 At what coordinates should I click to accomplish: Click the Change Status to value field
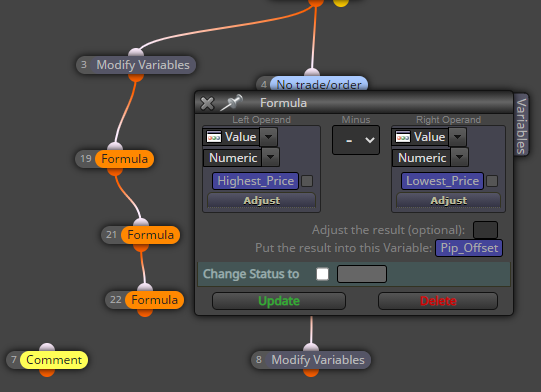coord(362,274)
